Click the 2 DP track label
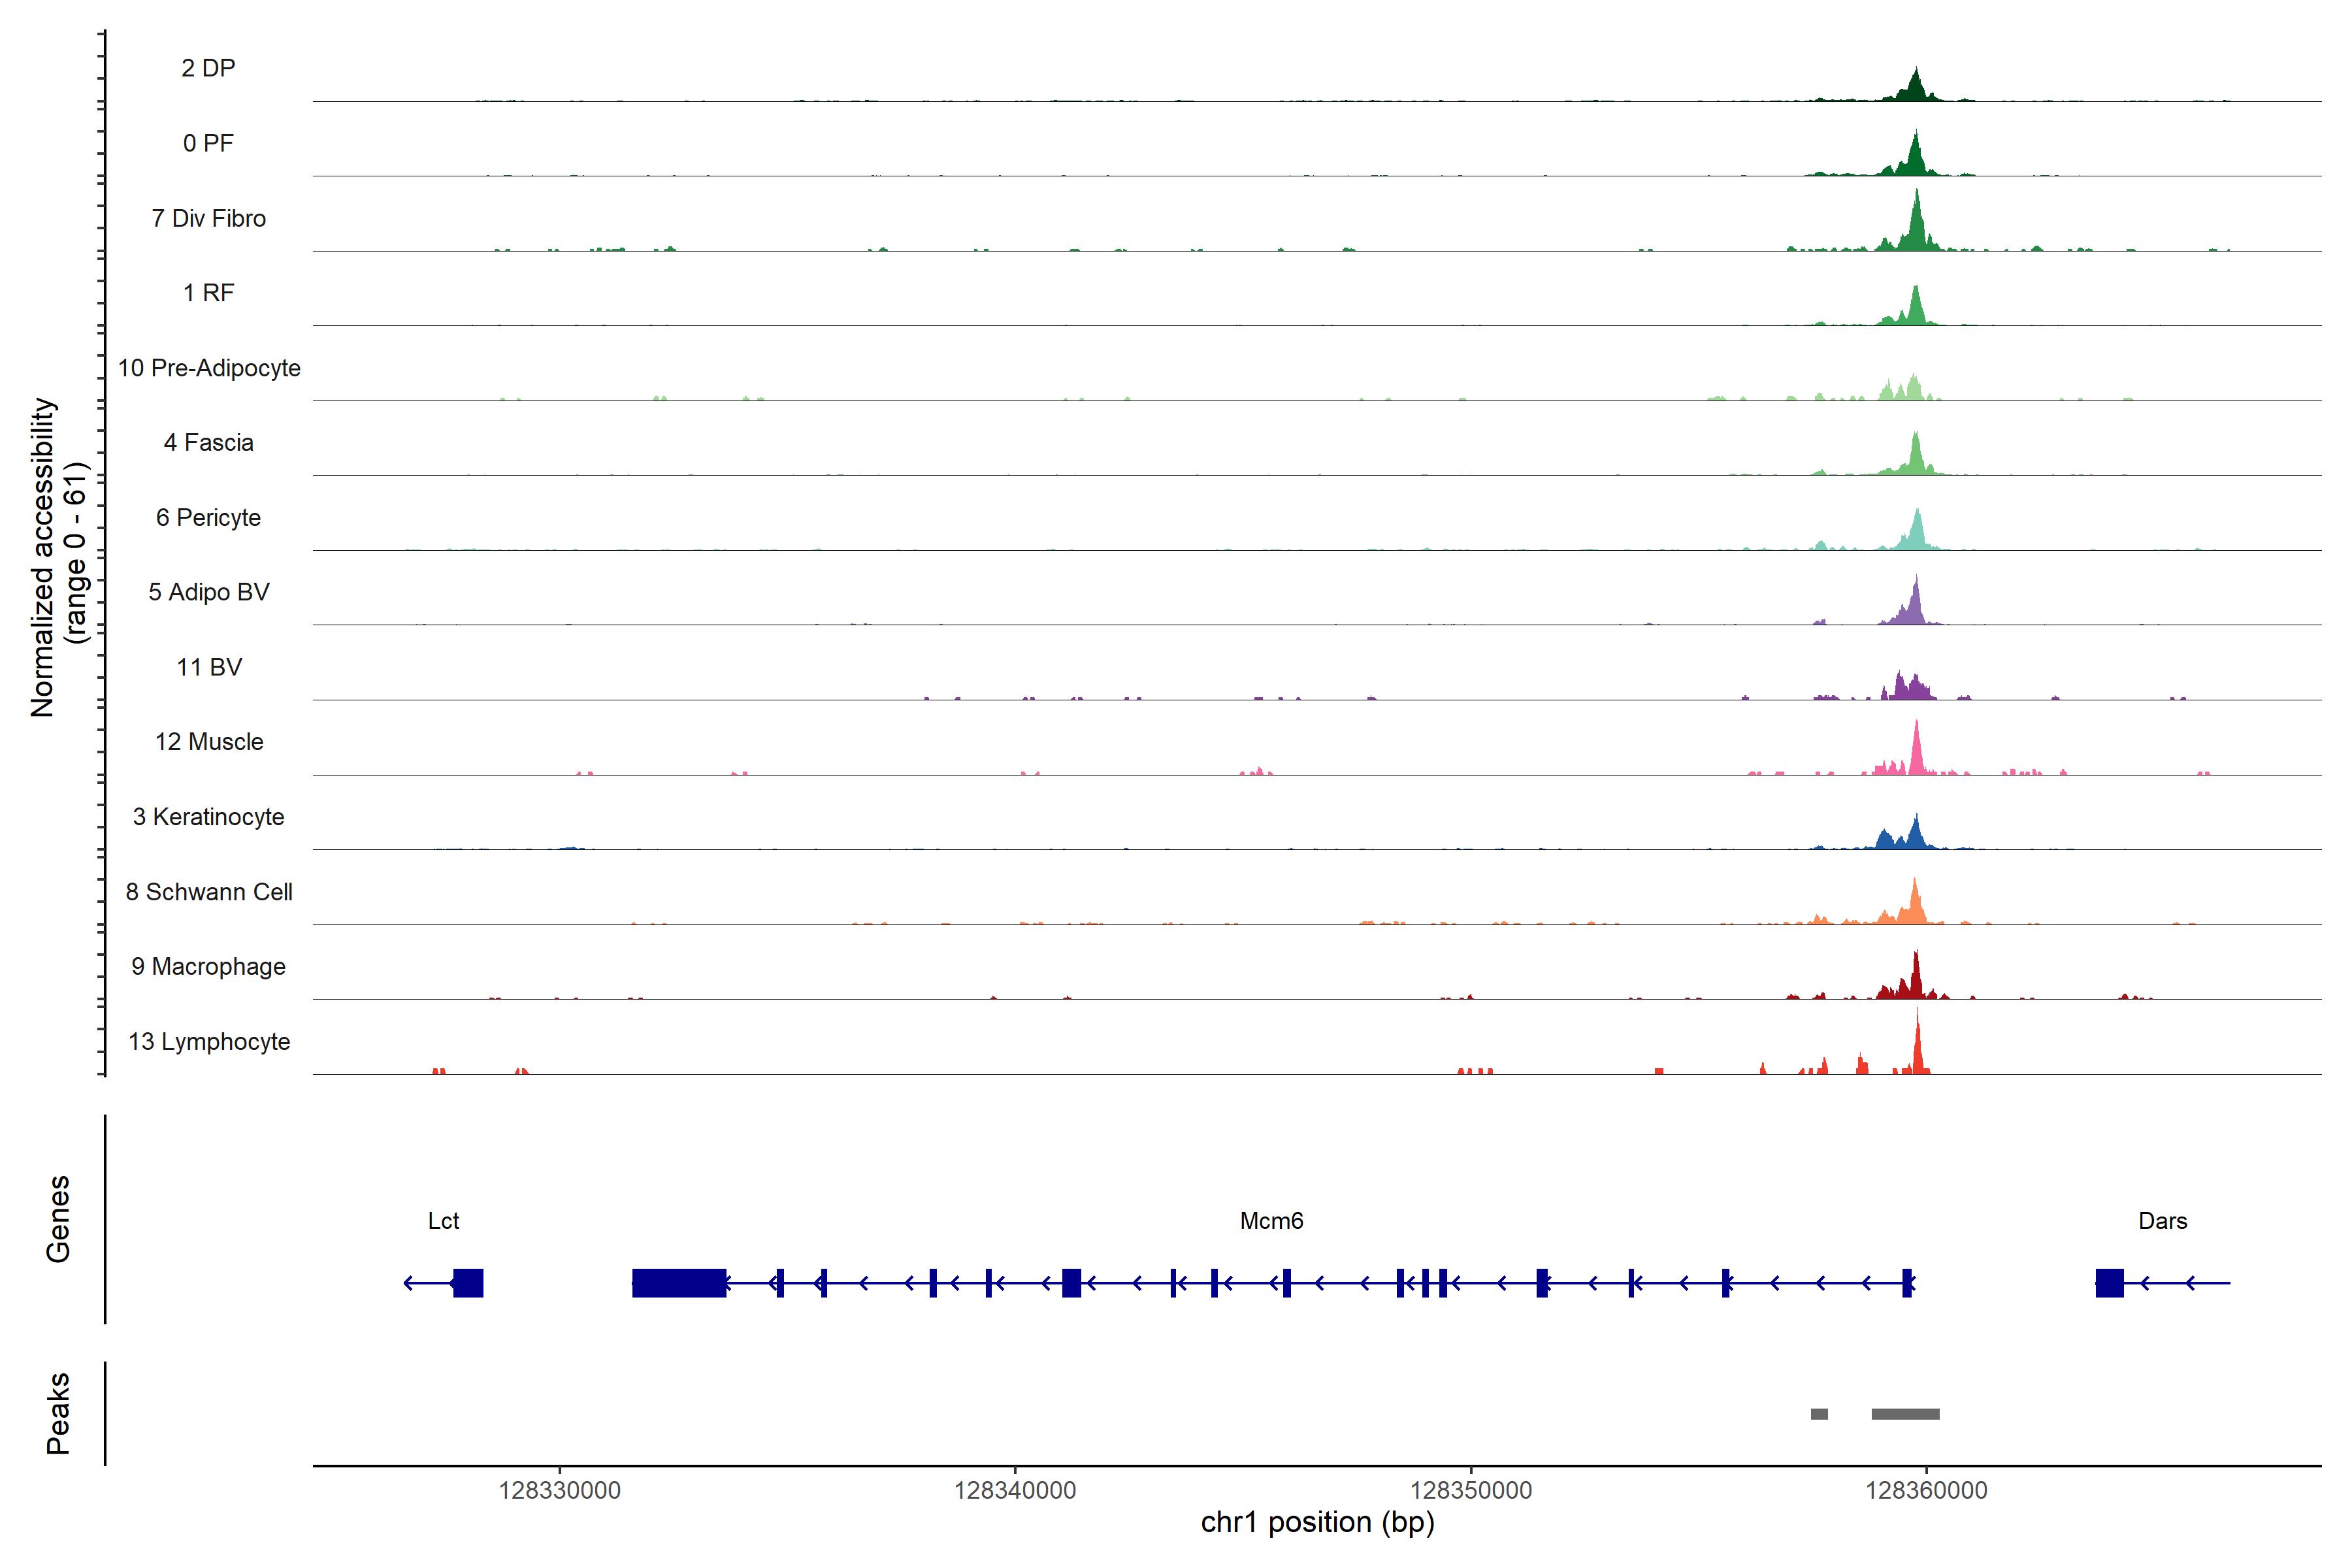Screen dimensions: 2352x1568 point(208,68)
